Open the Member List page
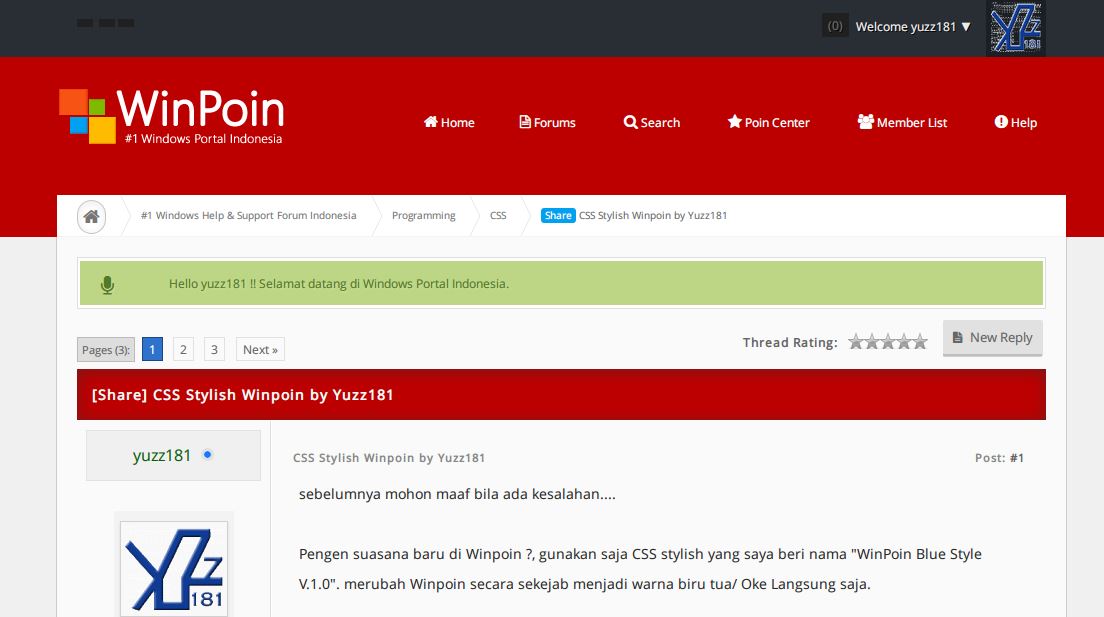1104x617 pixels. (902, 123)
